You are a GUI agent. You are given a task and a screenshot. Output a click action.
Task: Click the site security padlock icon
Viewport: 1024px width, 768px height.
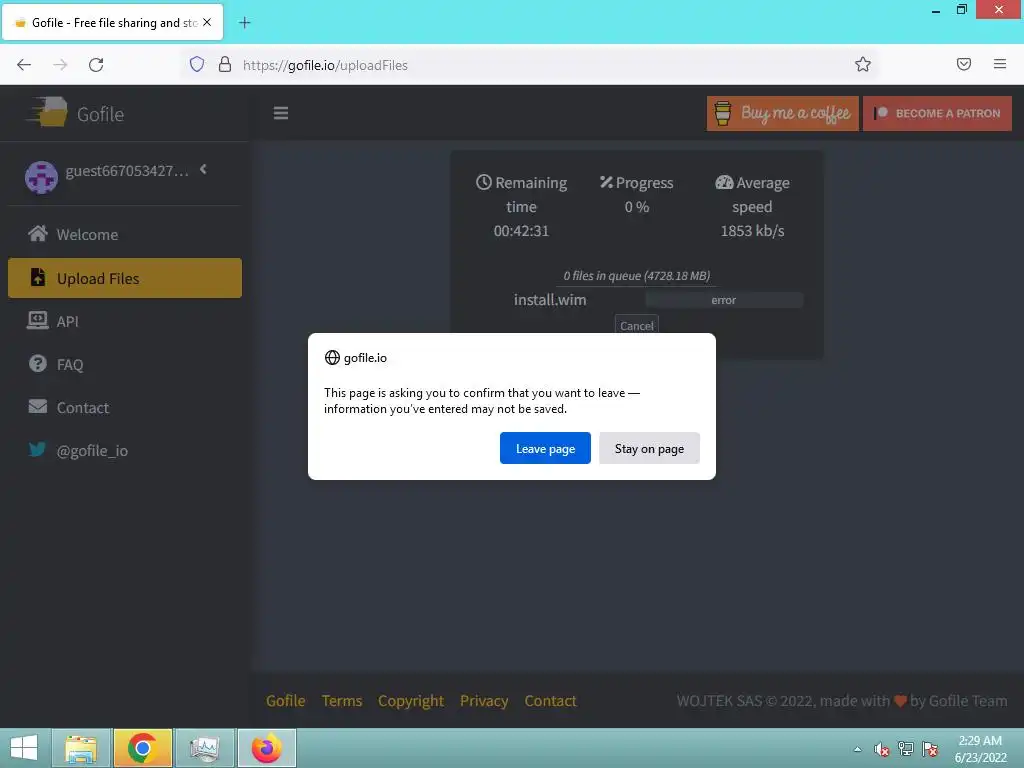[x=225, y=64]
